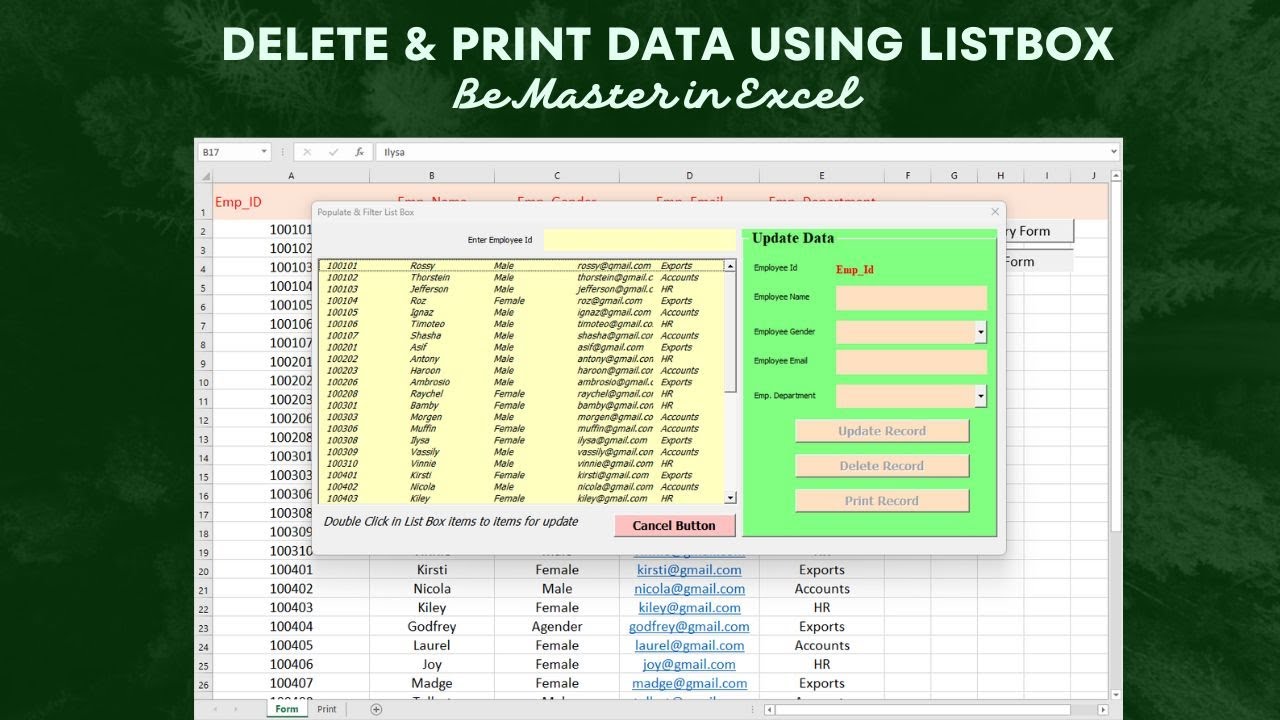The height and width of the screenshot is (720, 1280).
Task: Click the Employee Name input field
Action: click(911, 298)
